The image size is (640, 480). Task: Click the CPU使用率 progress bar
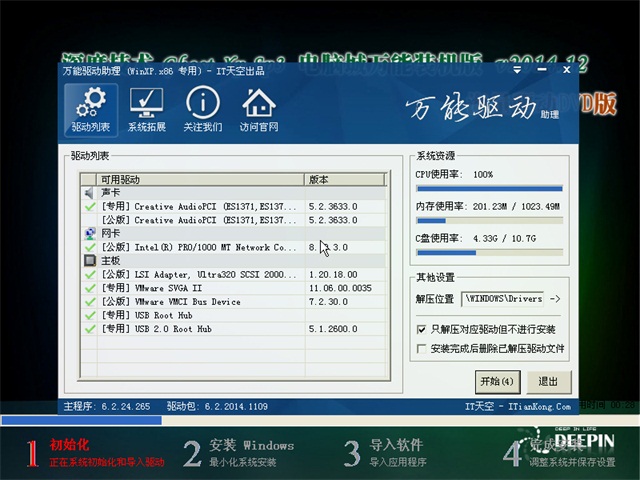(x=489, y=188)
